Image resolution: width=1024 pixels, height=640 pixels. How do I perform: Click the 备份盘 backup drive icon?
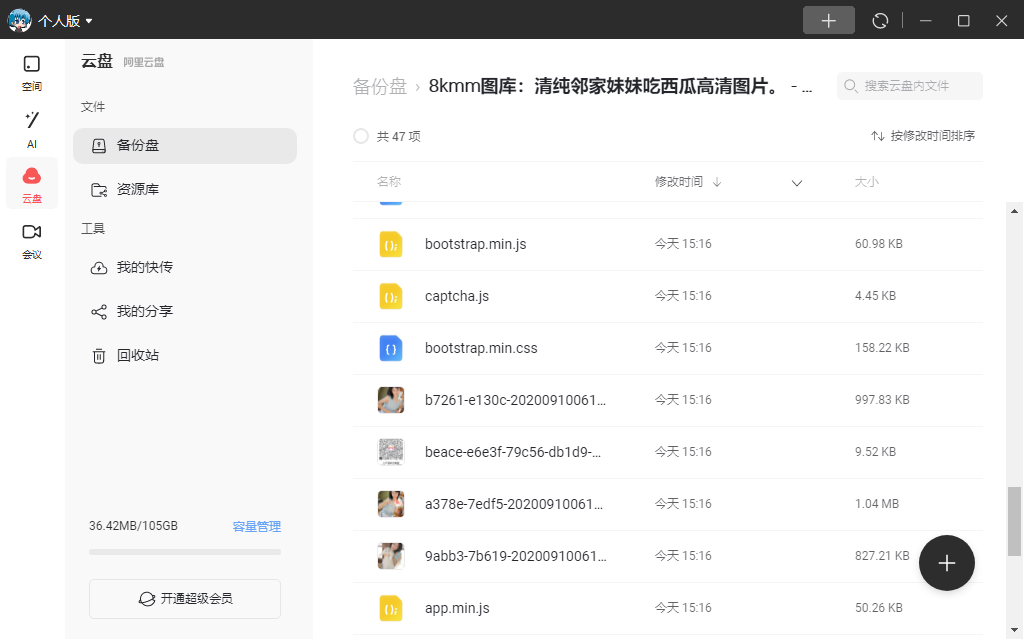pos(99,146)
